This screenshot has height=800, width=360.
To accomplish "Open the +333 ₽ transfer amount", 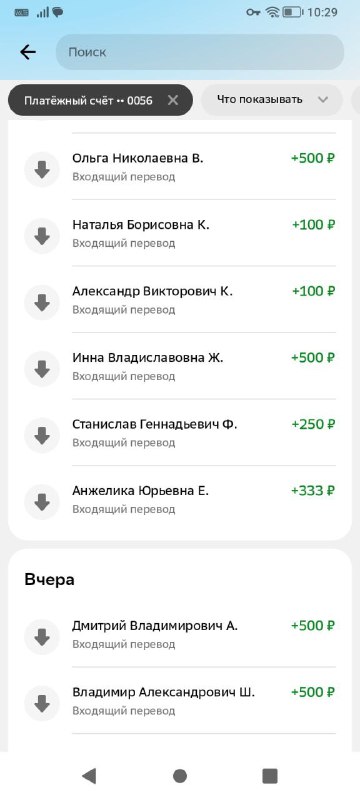I will pos(313,491).
